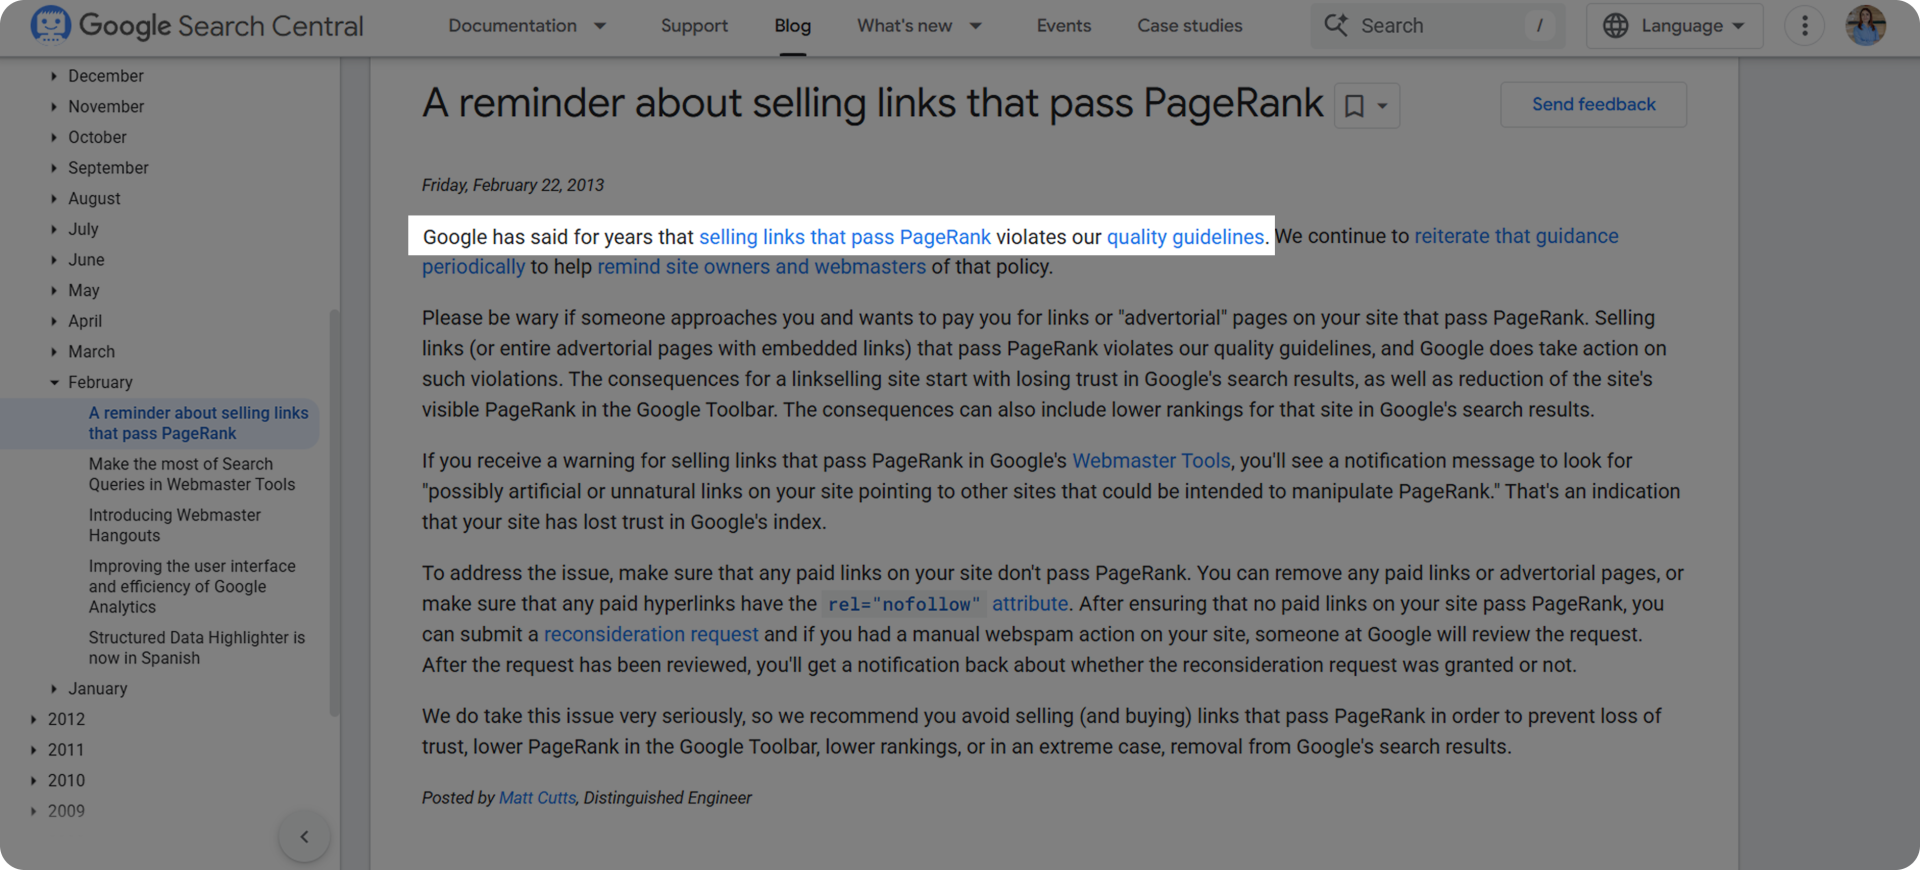This screenshot has height=870, width=1920.
Task: Follow the reconsideration request link
Action: coord(651,635)
